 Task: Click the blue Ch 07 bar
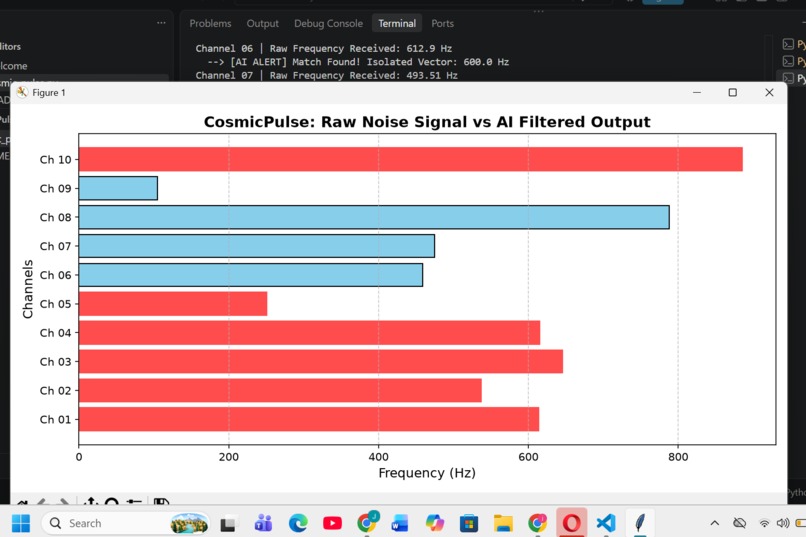(257, 246)
